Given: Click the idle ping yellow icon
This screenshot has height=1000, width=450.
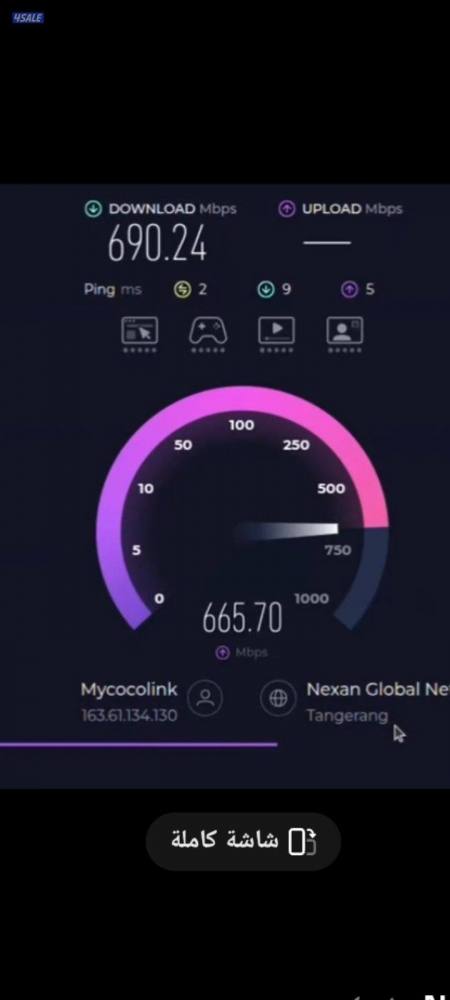Looking at the screenshot, I should (182, 290).
